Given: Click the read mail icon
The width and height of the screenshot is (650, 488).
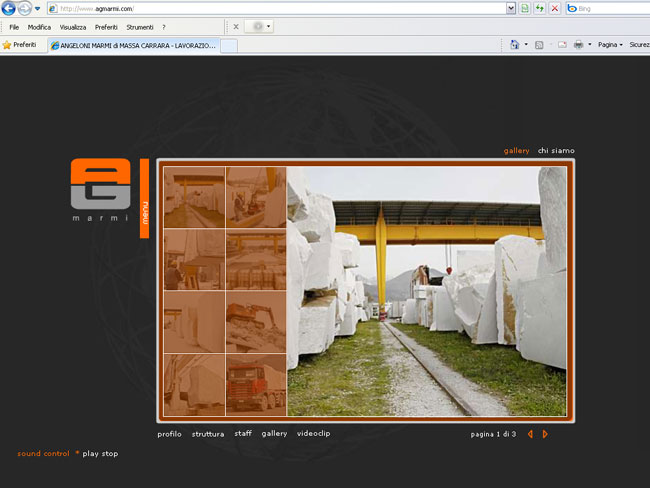Looking at the screenshot, I should pos(562,45).
